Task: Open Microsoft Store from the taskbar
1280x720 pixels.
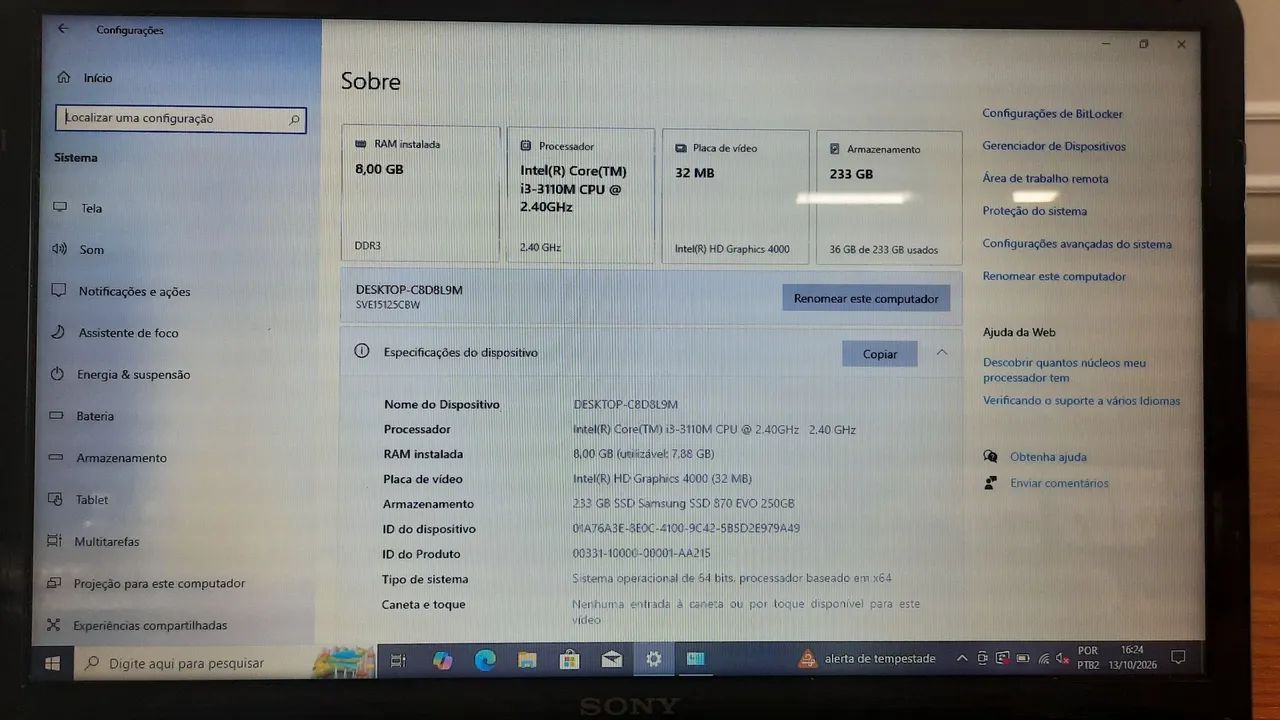Action: [569, 660]
